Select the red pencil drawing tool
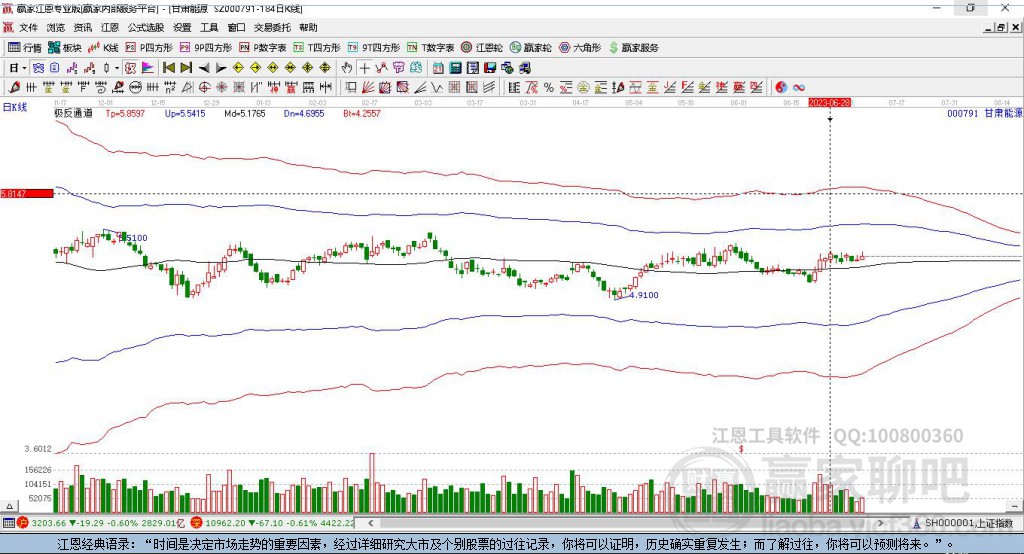1024x554 pixels. tap(14, 88)
